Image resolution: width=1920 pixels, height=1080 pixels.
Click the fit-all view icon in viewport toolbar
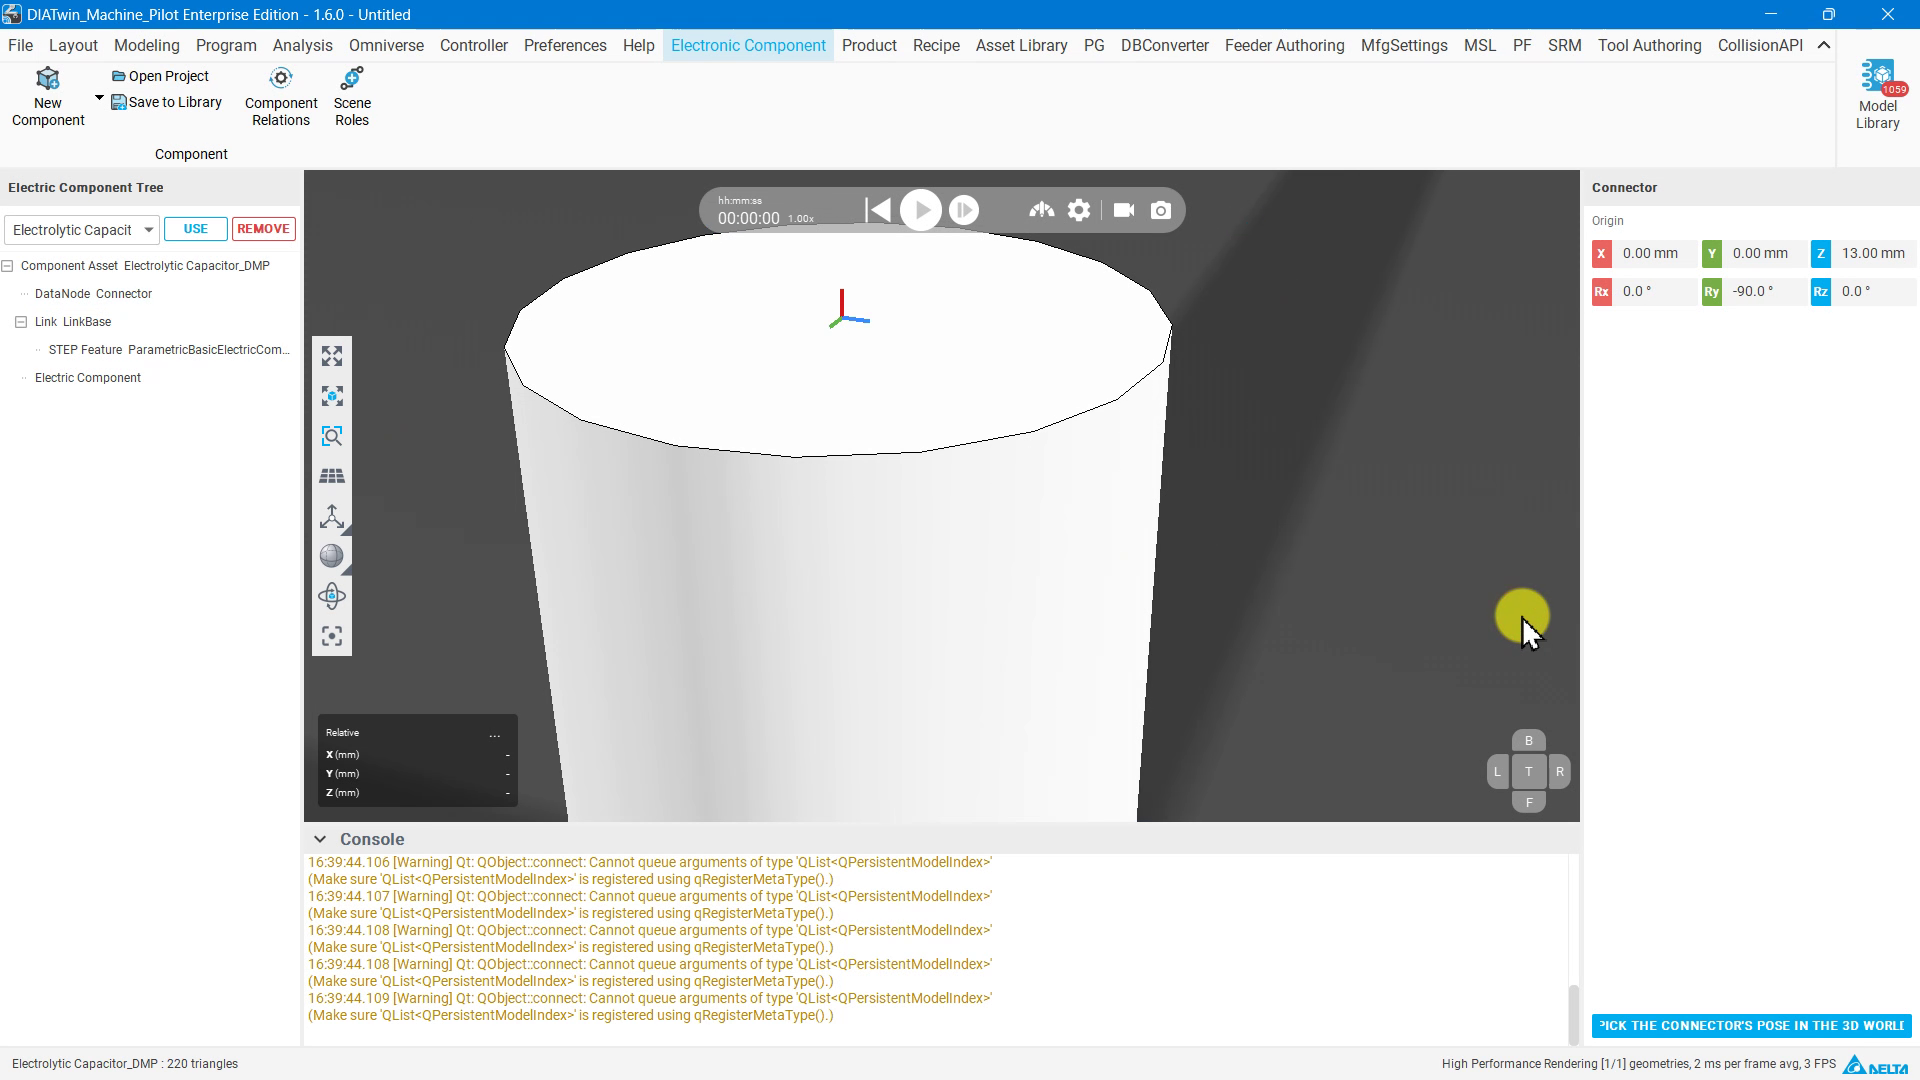(332, 356)
